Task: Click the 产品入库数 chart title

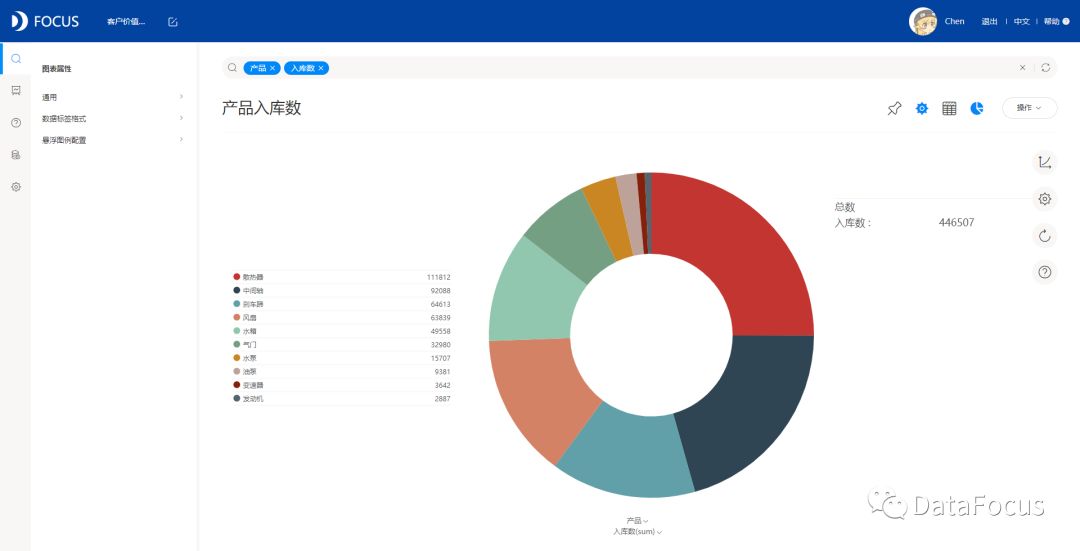Action: pos(262,108)
